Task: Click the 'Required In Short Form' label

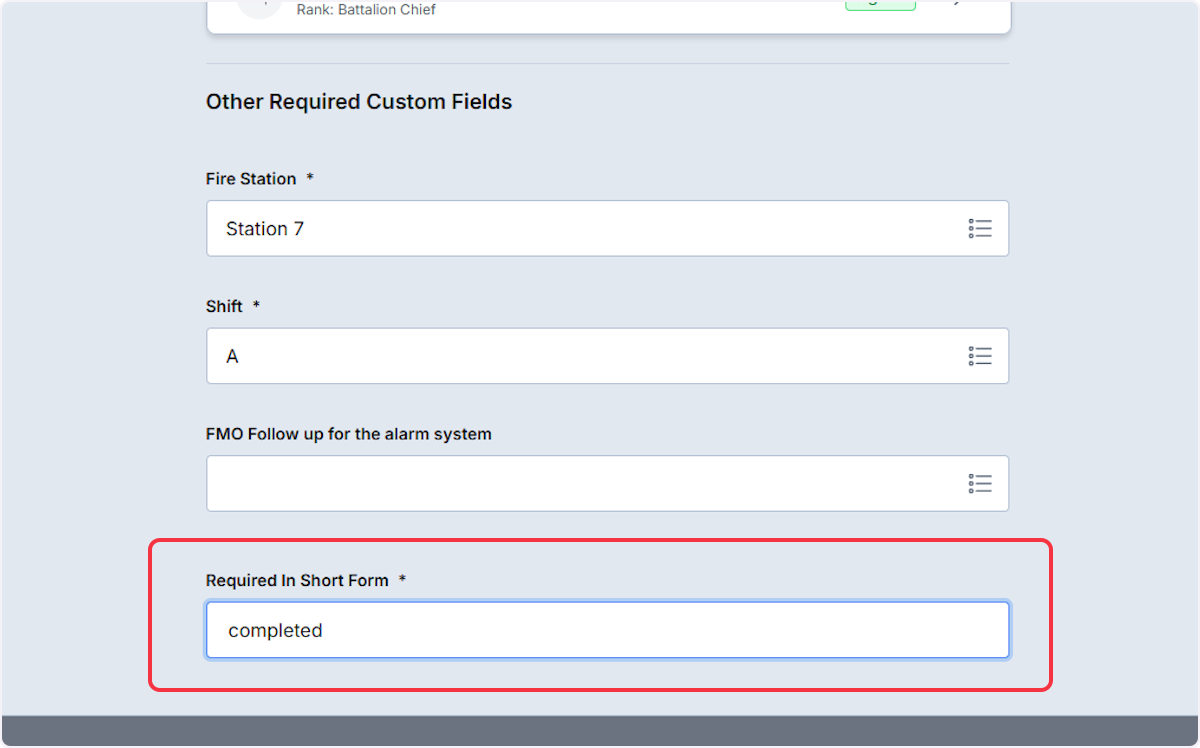Action: point(297,580)
